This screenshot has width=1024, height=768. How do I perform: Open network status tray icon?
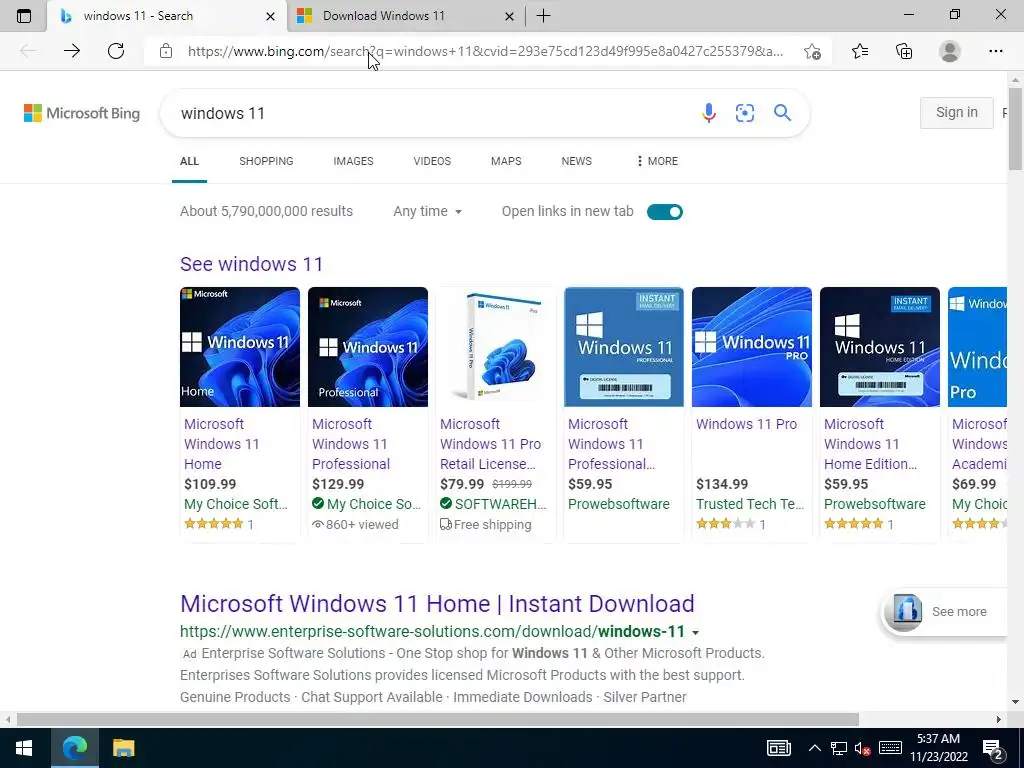(839, 748)
